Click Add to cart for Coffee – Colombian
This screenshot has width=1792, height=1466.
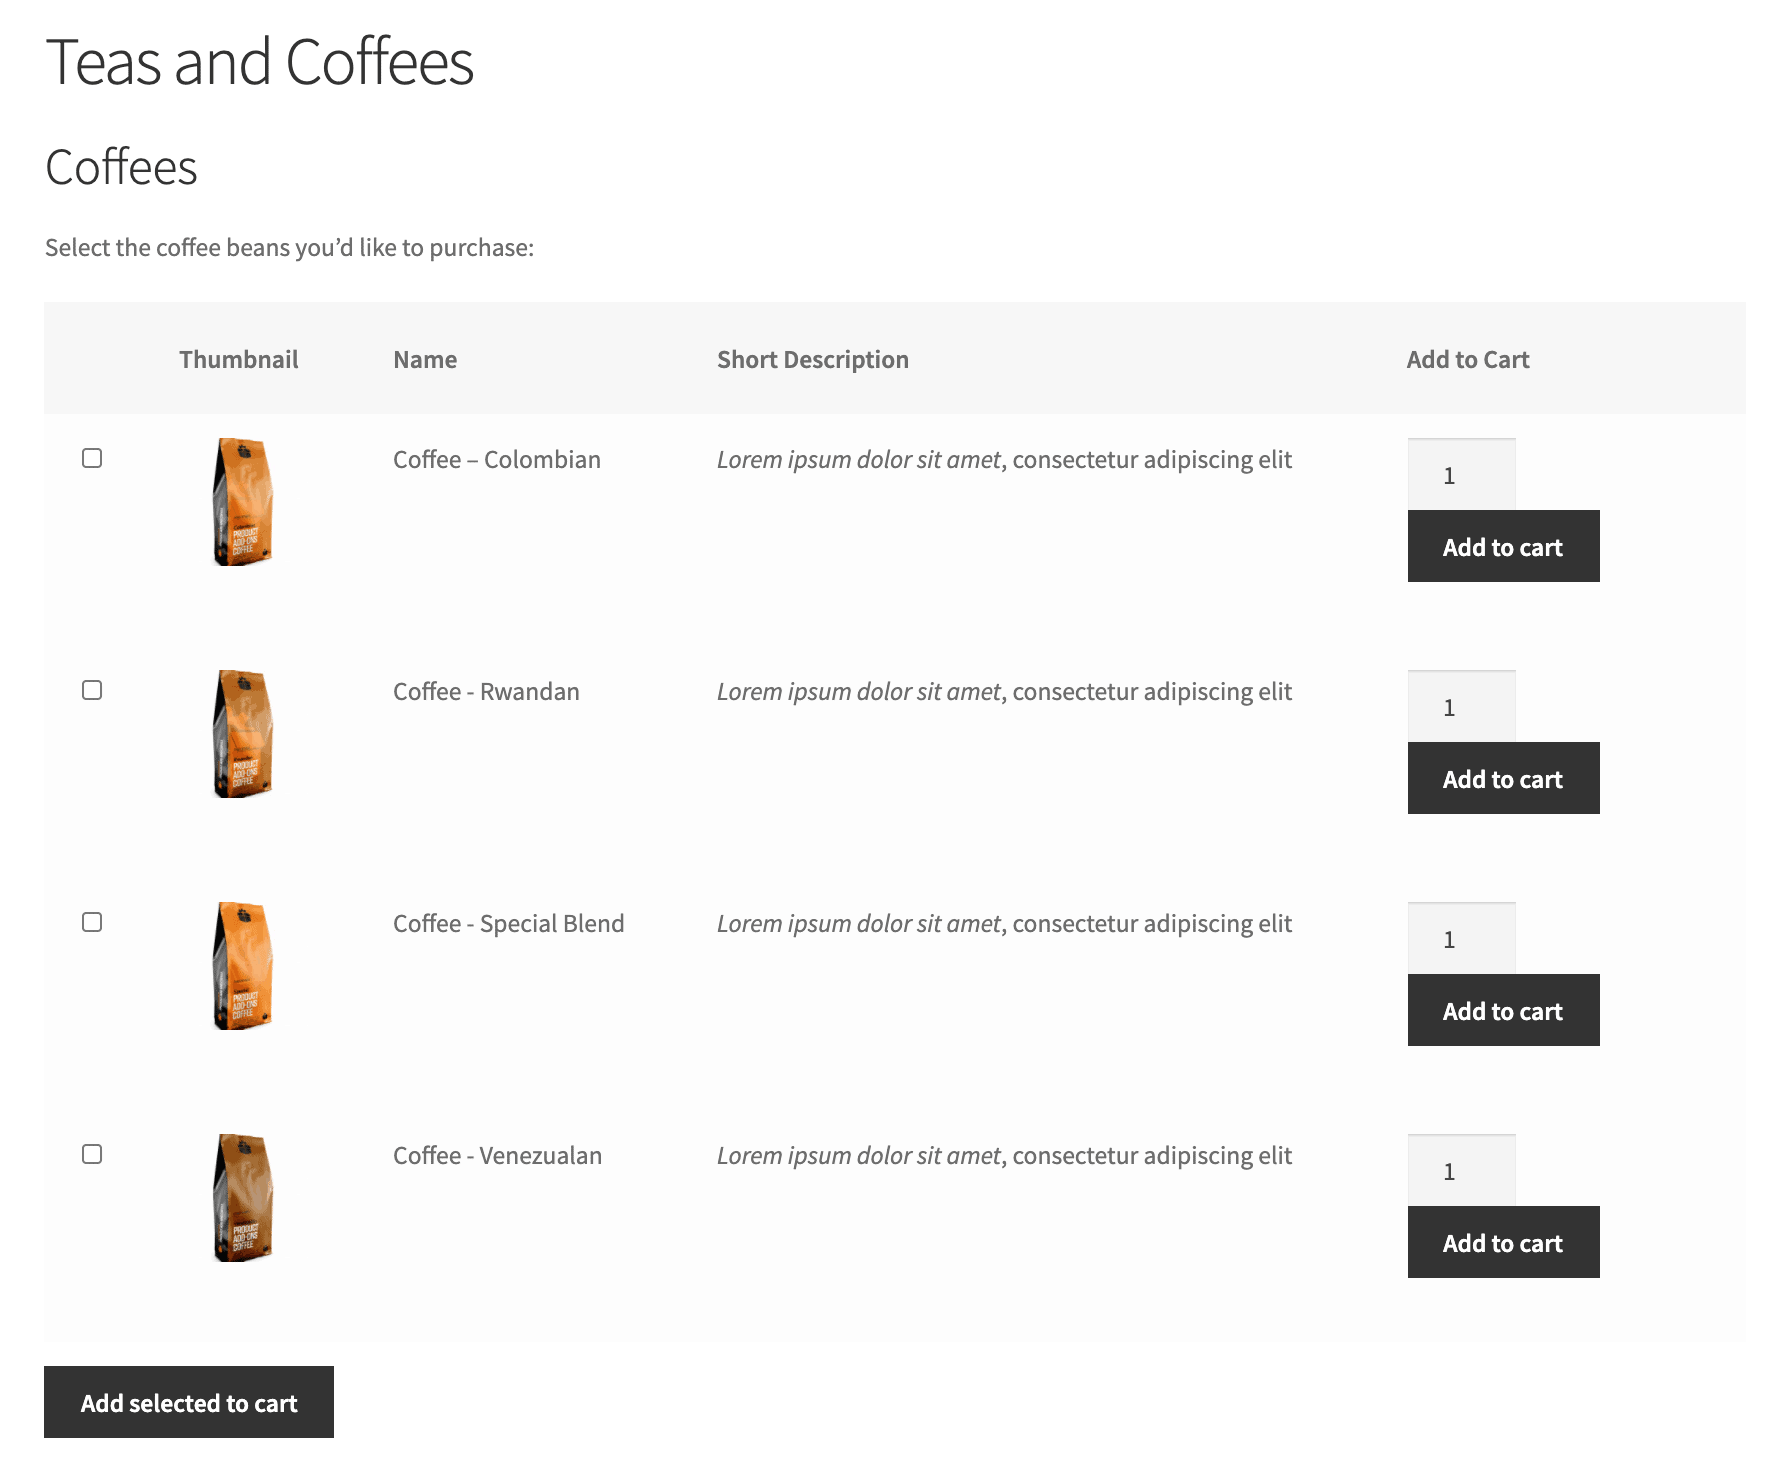tap(1503, 547)
